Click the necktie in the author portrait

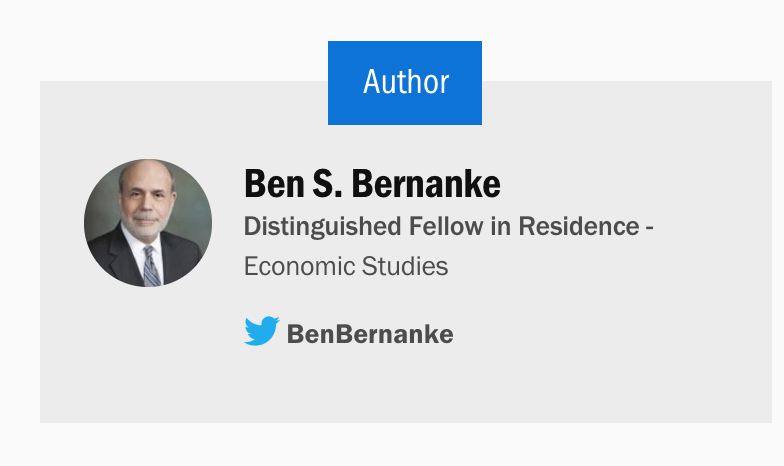click(152, 266)
